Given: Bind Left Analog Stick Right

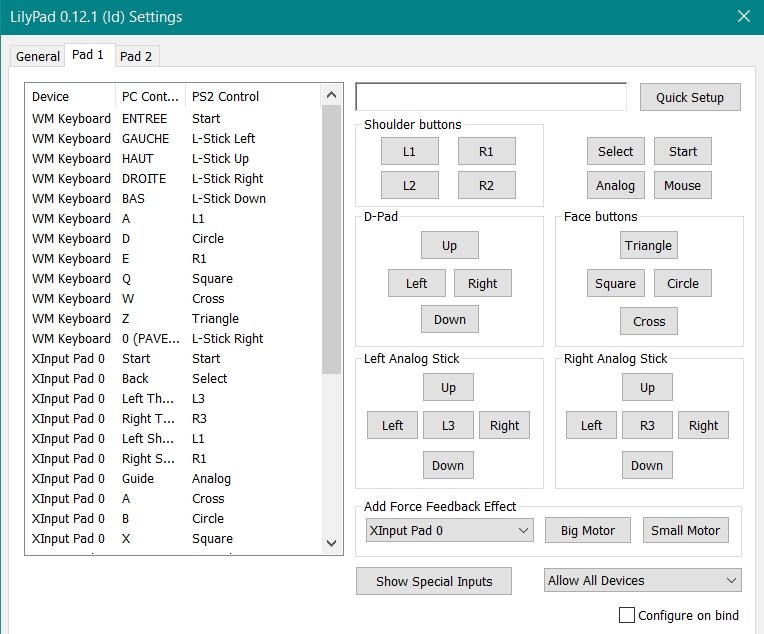Looking at the screenshot, I should coord(504,425).
